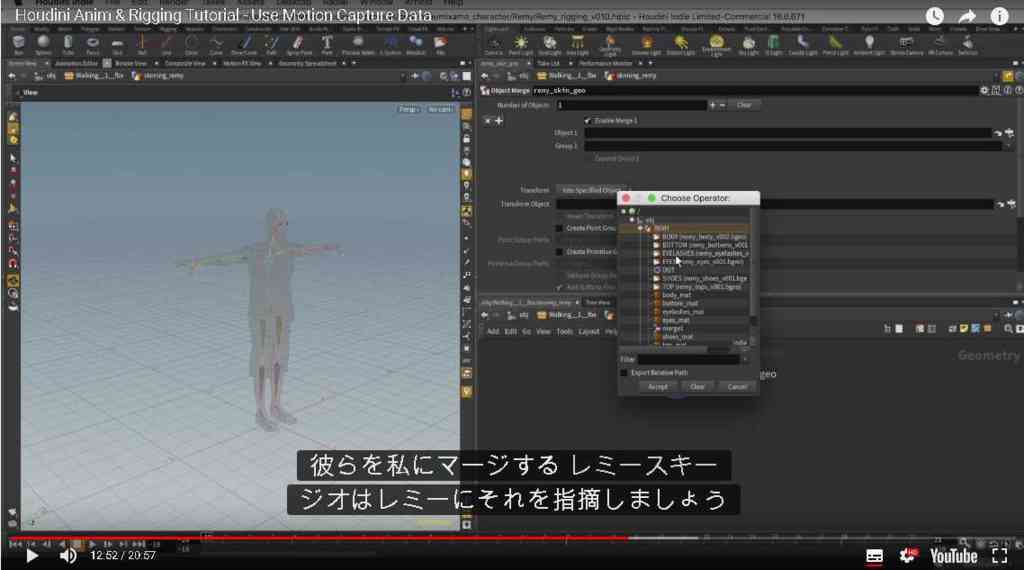Switch to the Performance Monitor tab
1024x570 pixels.
(x=605, y=63)
